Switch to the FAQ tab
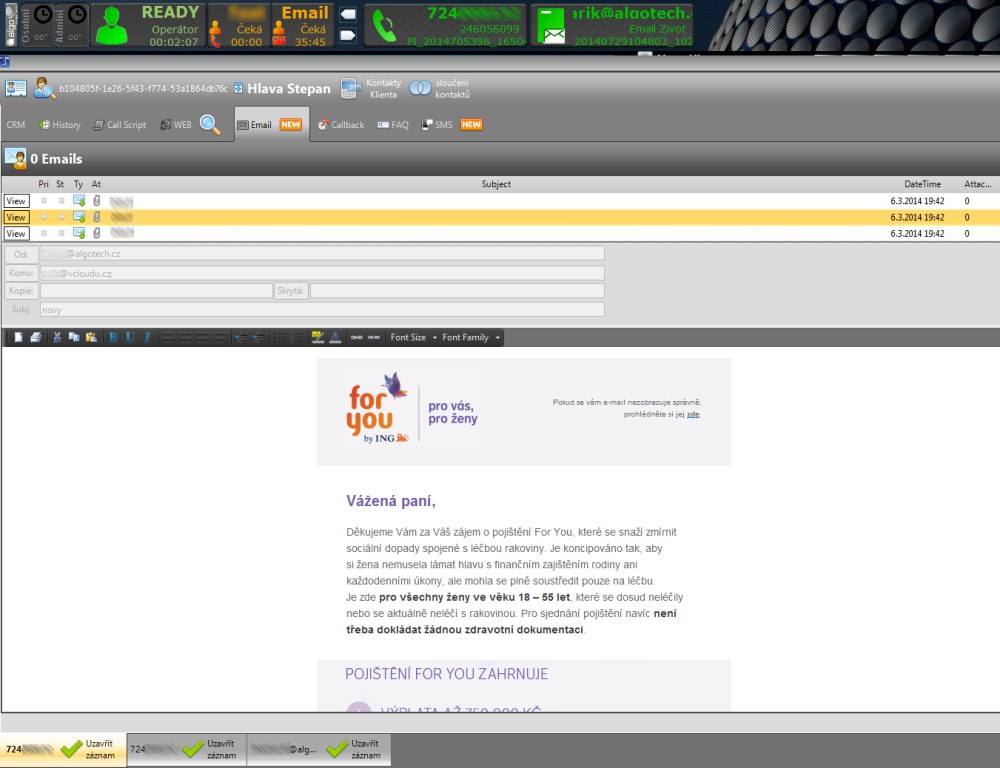Screen dimensions: 1000x768 393,125
